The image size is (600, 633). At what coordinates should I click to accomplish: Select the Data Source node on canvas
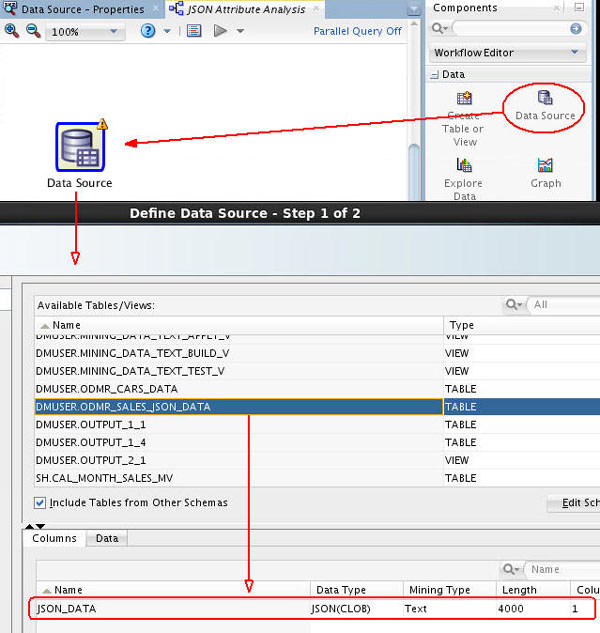(80, 147)
